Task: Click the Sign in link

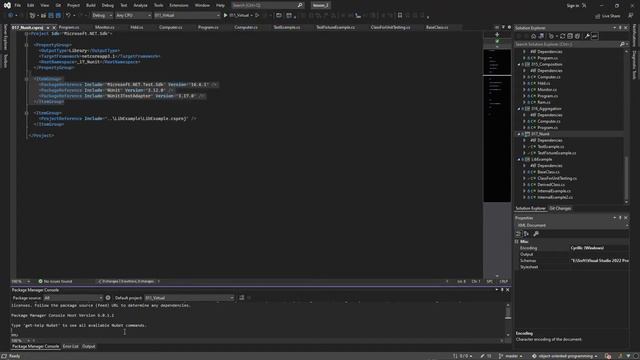Action: tap(573, 5)
